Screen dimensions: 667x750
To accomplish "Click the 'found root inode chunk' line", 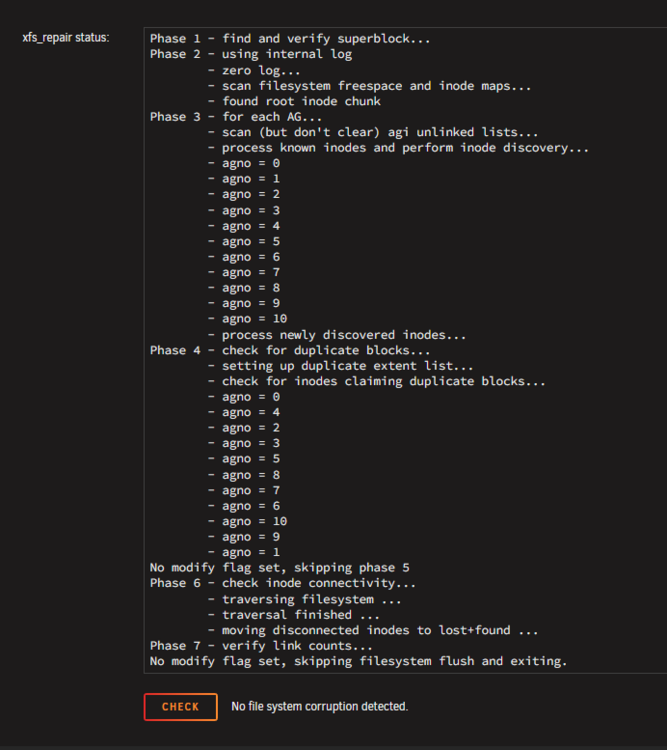I will [x=294, y=101].
